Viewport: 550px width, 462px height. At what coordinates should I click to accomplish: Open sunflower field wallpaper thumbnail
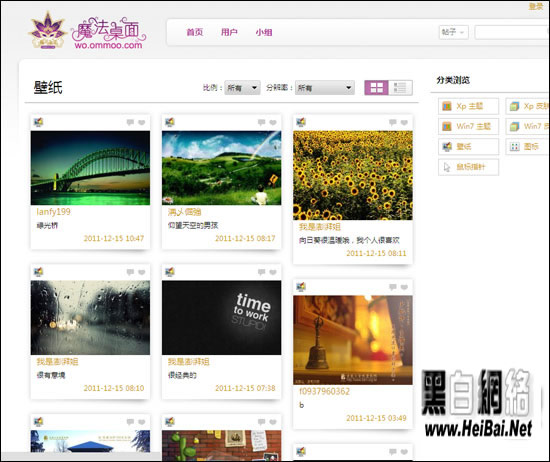[x=353, y=175]
